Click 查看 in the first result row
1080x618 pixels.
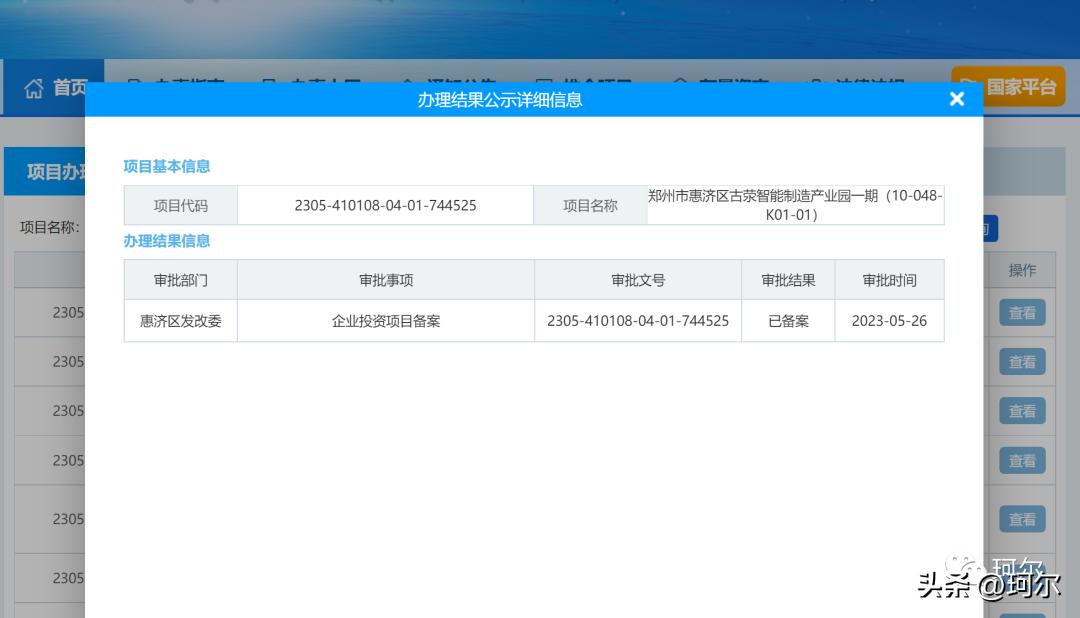point(1022,313)
